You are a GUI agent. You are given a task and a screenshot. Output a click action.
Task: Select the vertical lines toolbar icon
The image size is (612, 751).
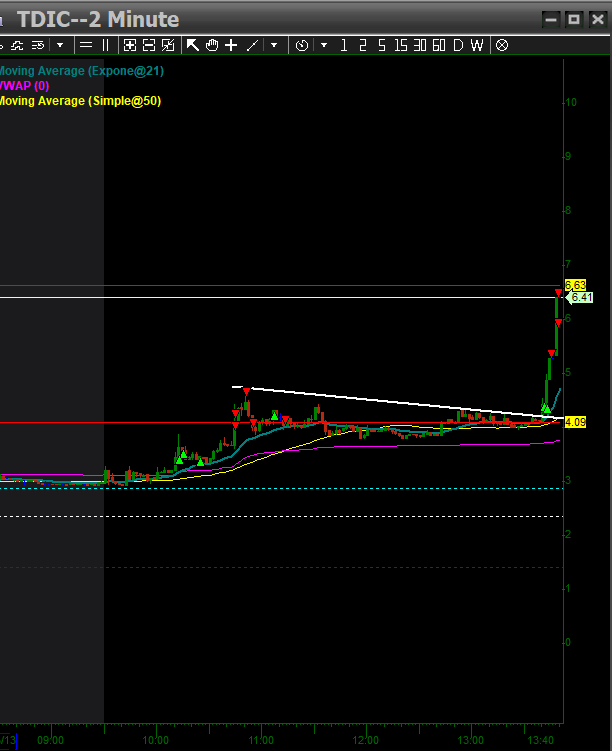coord(105,46)
